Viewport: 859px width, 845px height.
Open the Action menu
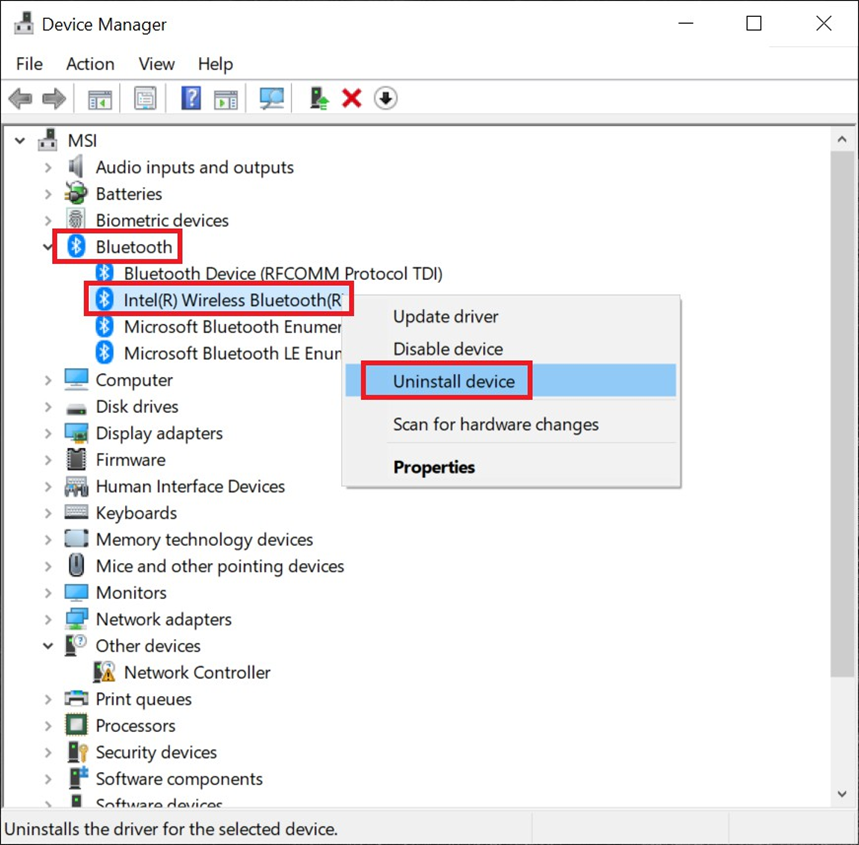coord(90,64)
